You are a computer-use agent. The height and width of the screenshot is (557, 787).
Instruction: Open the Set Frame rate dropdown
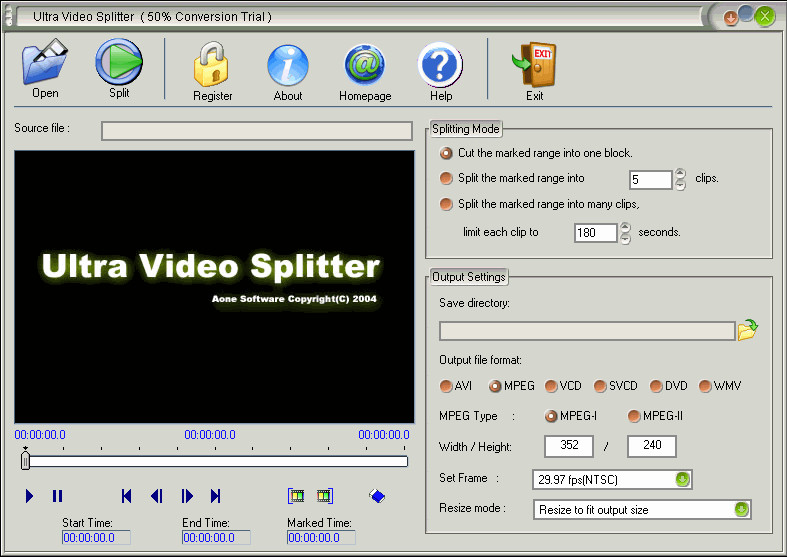(682, 479)
